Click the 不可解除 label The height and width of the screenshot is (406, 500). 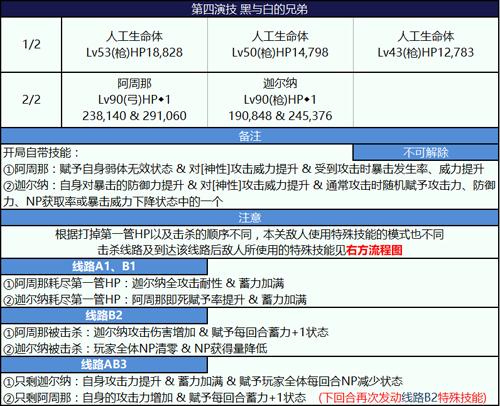(426, 153)
